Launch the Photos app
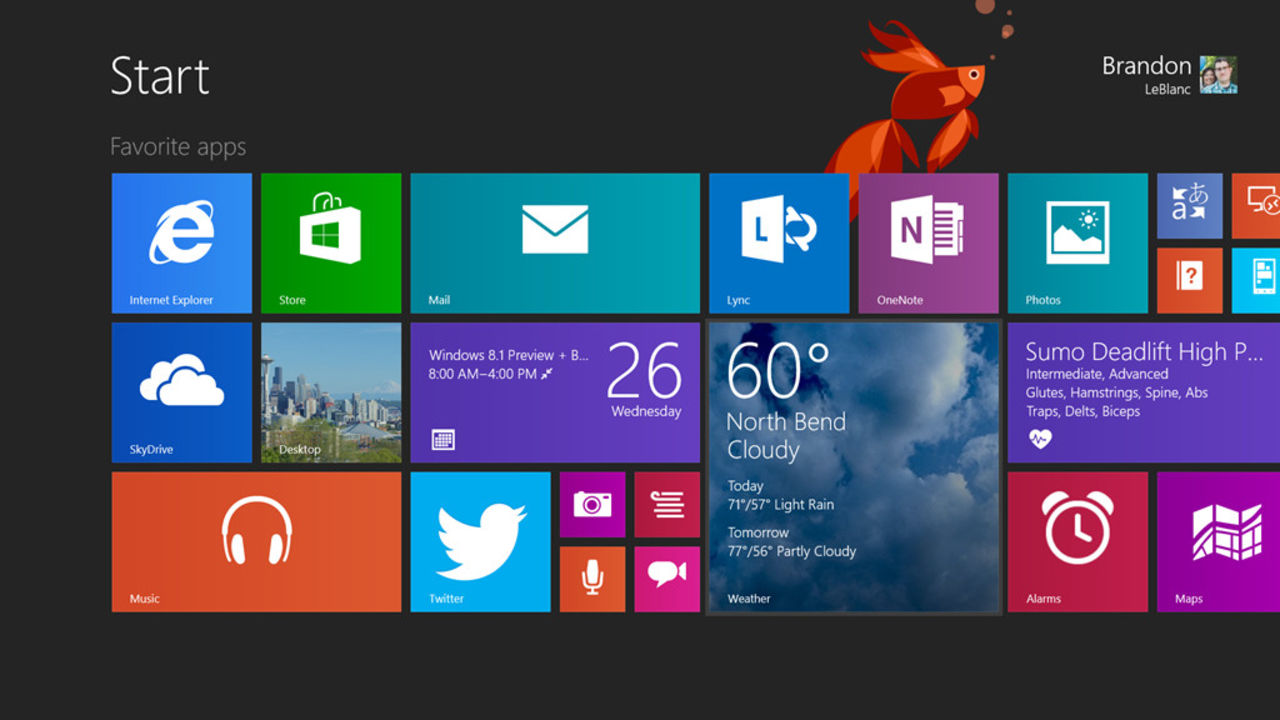Screen dimensions: 1280x720 click(x=1078, y=243)
